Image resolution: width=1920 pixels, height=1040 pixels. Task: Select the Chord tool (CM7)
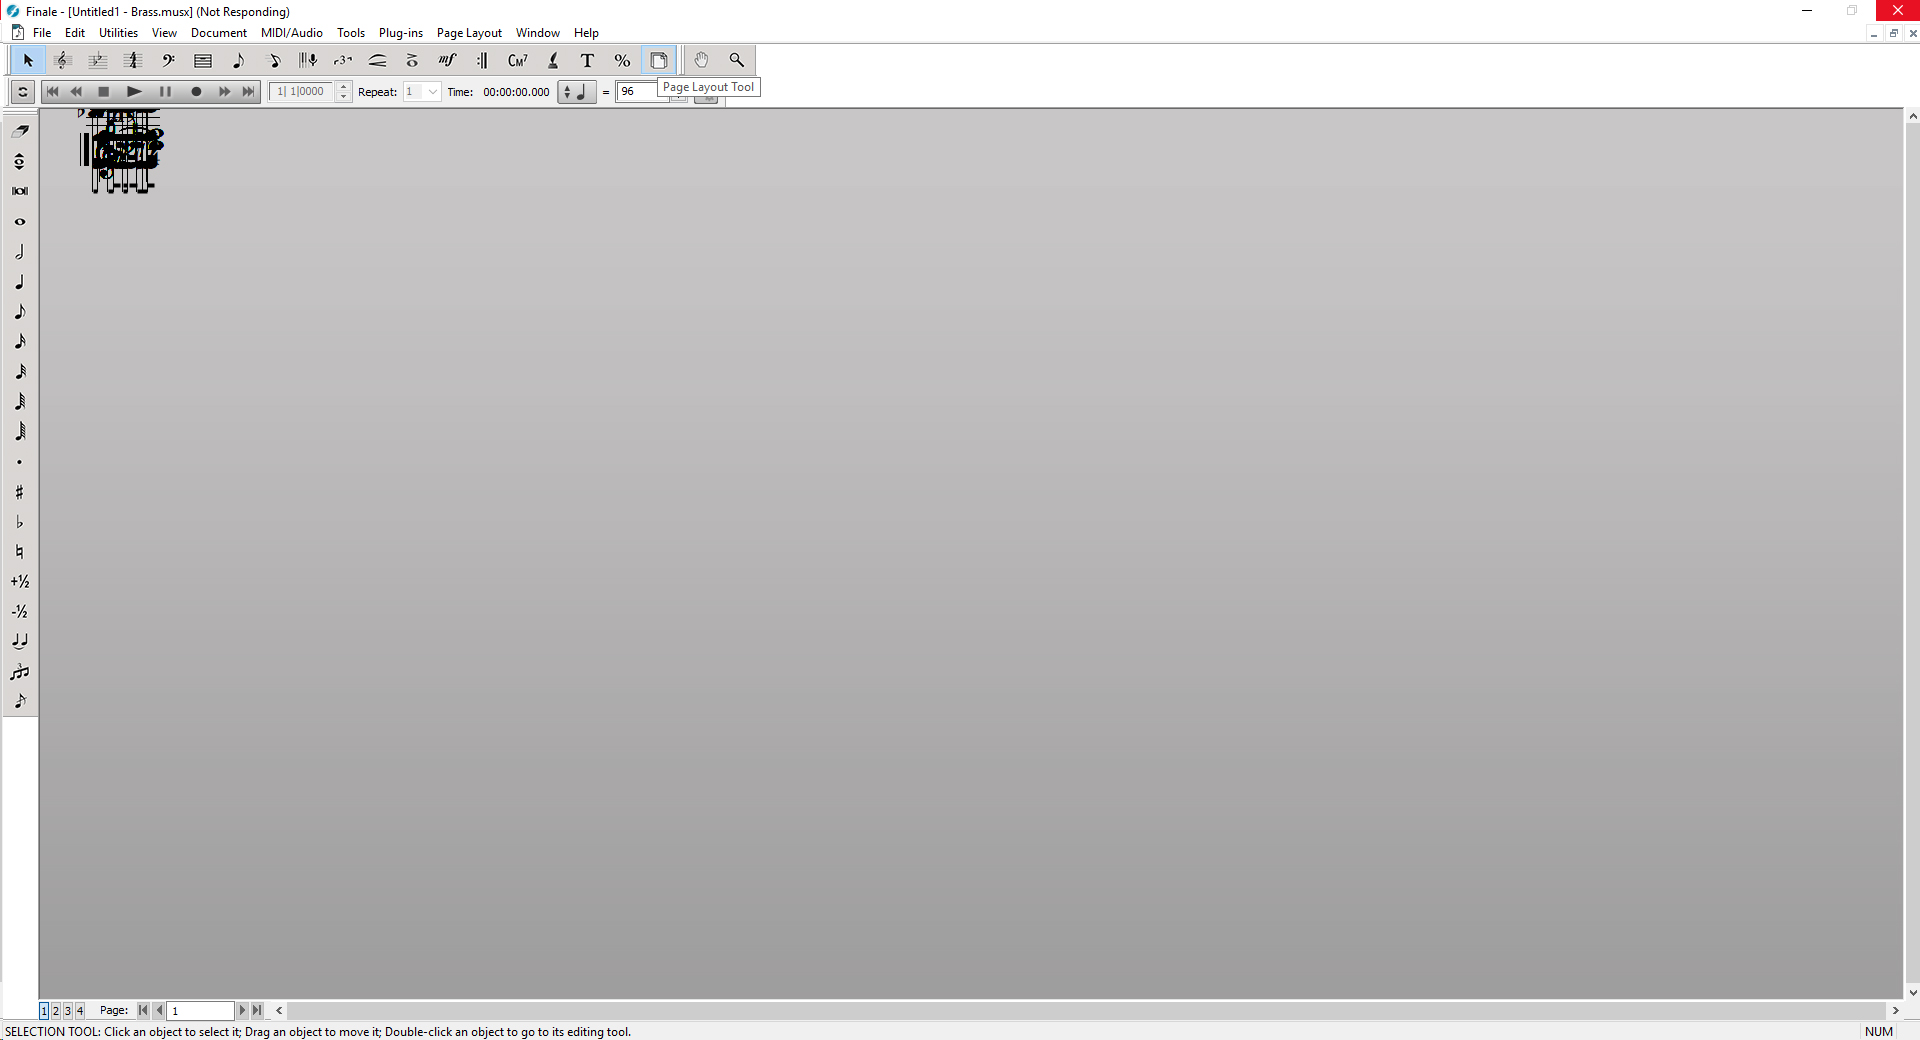coord(517,61)
